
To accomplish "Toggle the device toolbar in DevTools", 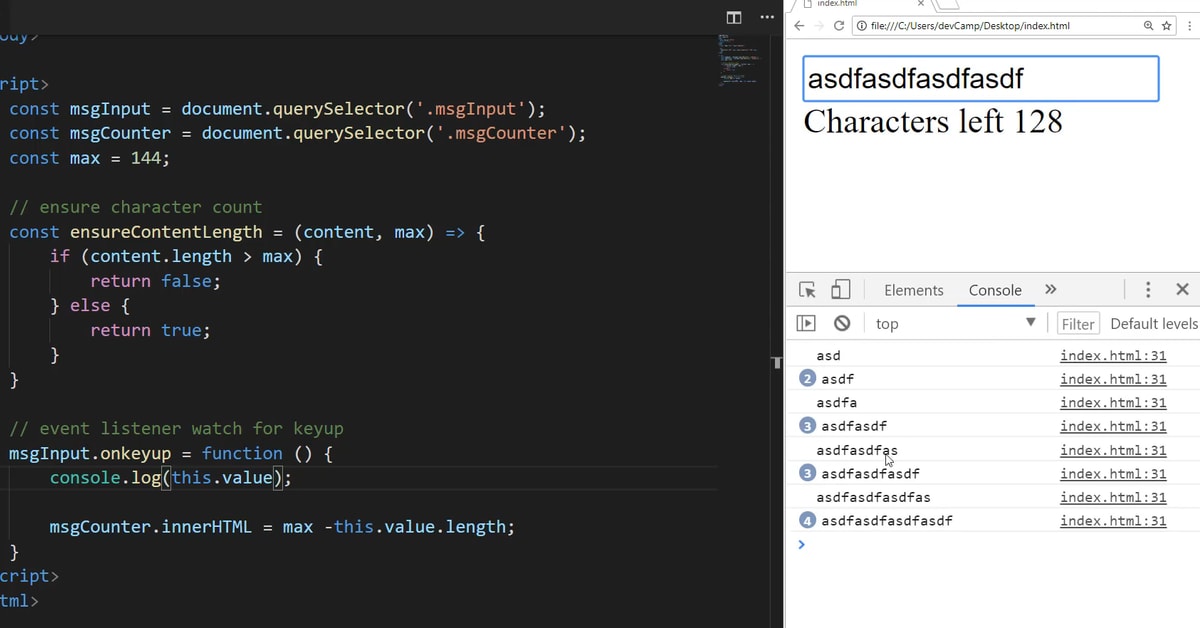I will click(841, 290).
